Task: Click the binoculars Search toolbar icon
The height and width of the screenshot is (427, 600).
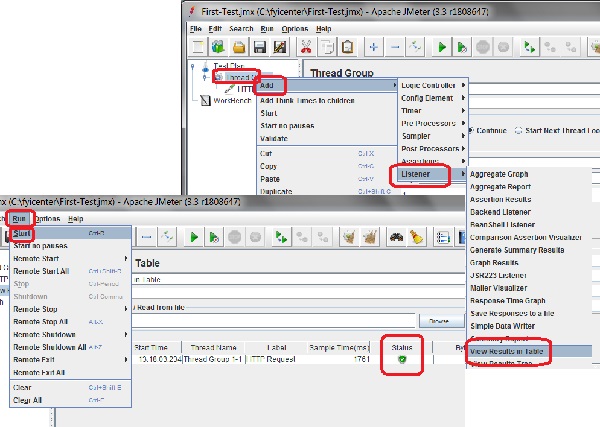Action: (396, 237)
